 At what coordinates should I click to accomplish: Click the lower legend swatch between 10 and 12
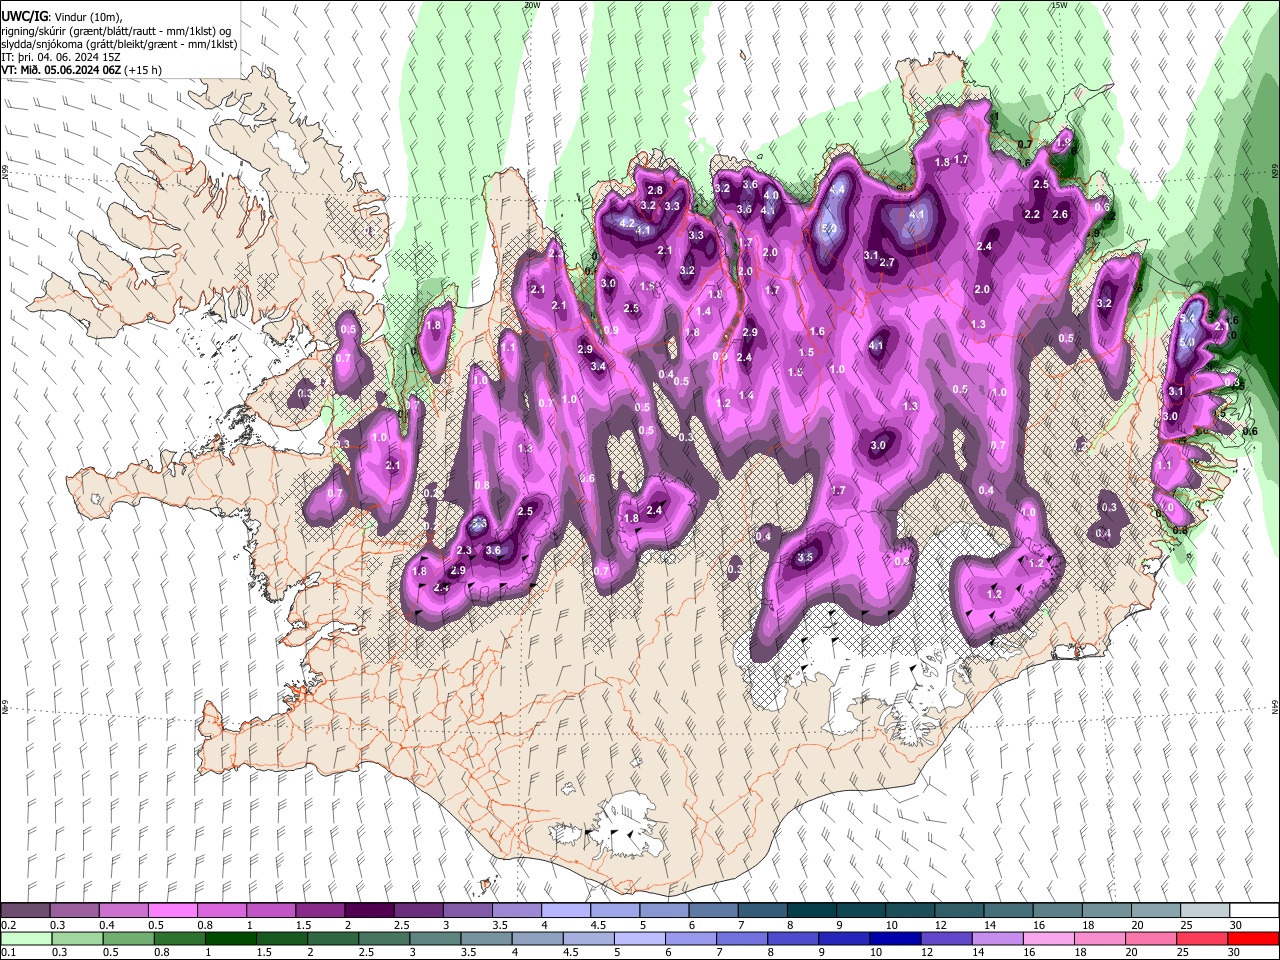(x=894, y=939)
